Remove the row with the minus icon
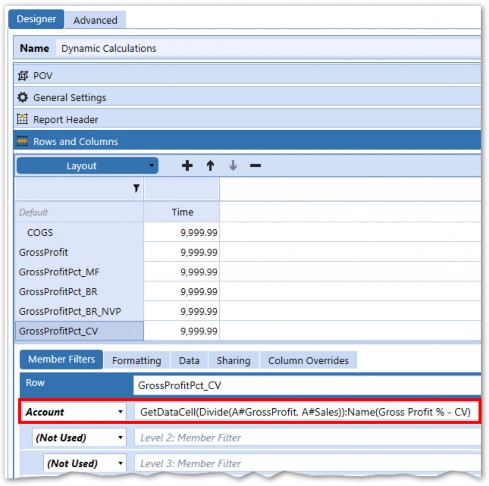Image resolution: width=489 pixels, height=486 pixels. tap(255, 165)
